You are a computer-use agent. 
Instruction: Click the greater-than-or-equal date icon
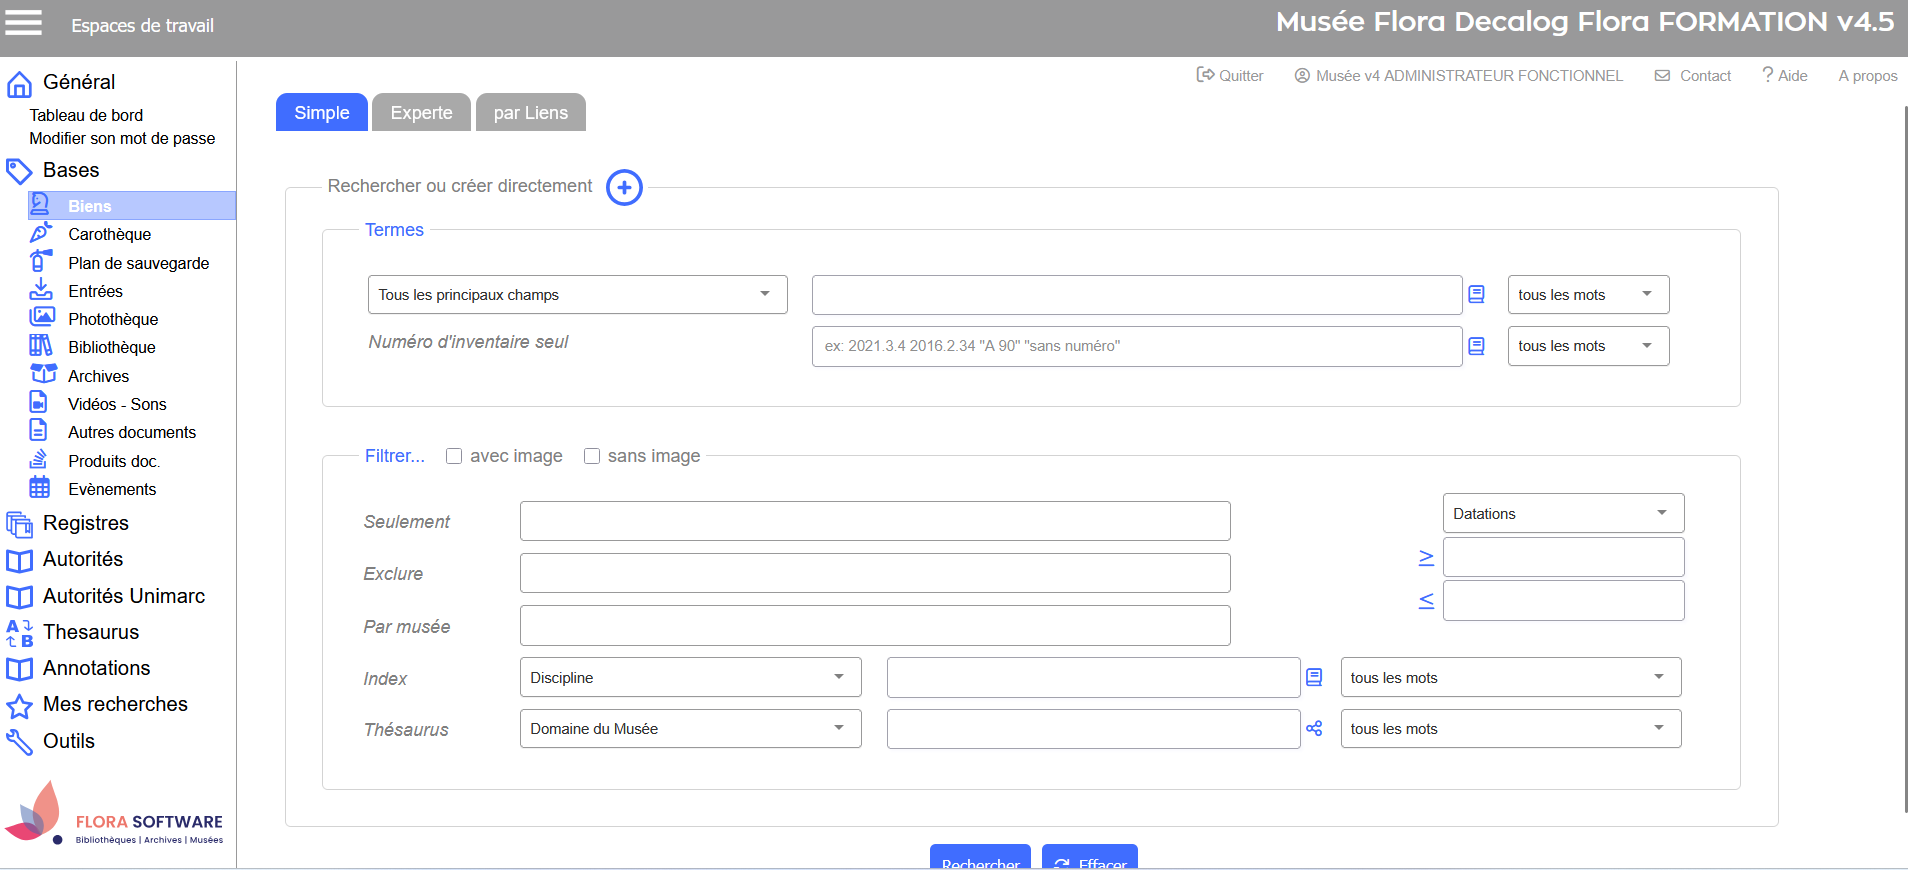coord(1426,558)
